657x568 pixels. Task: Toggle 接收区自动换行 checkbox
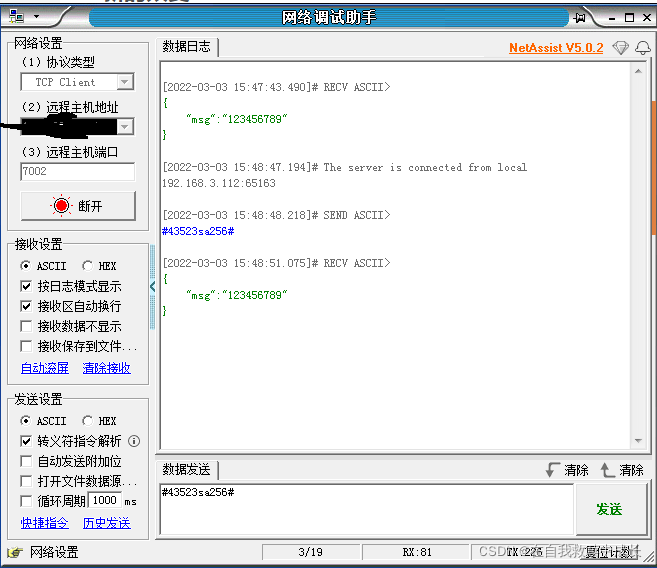(x=26, y=307)
